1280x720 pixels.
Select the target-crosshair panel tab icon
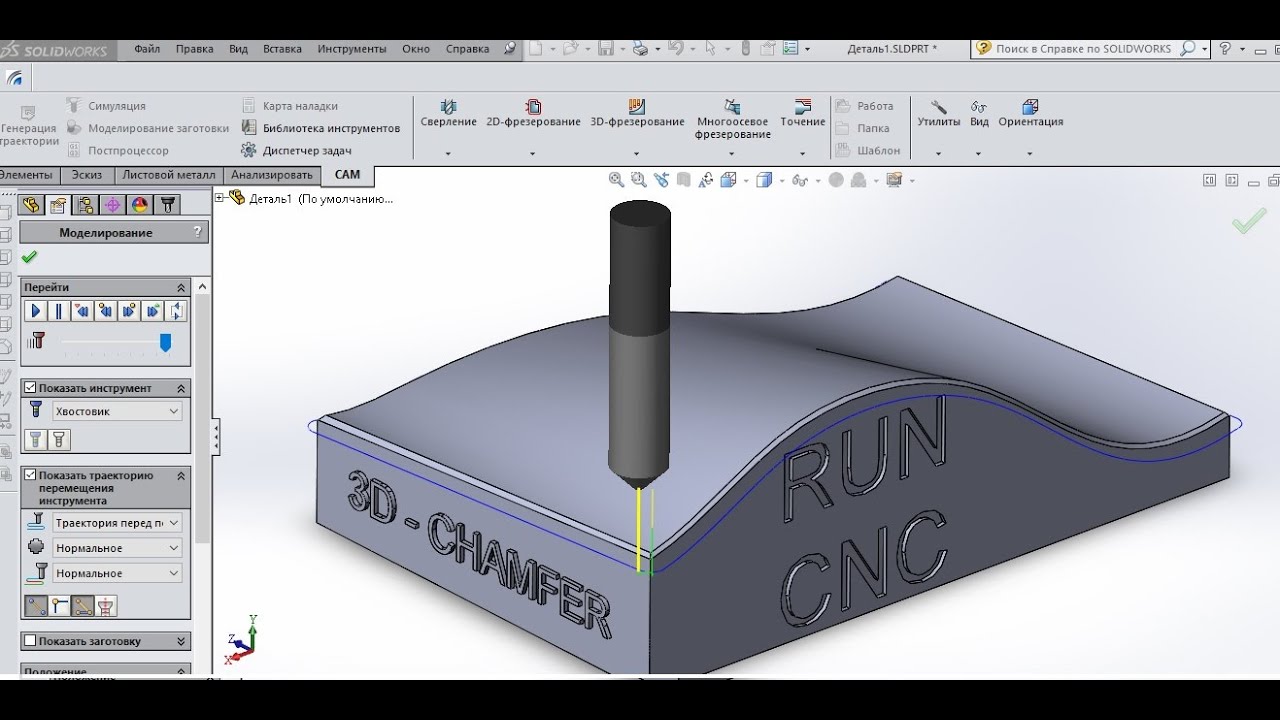coord(113,205)
